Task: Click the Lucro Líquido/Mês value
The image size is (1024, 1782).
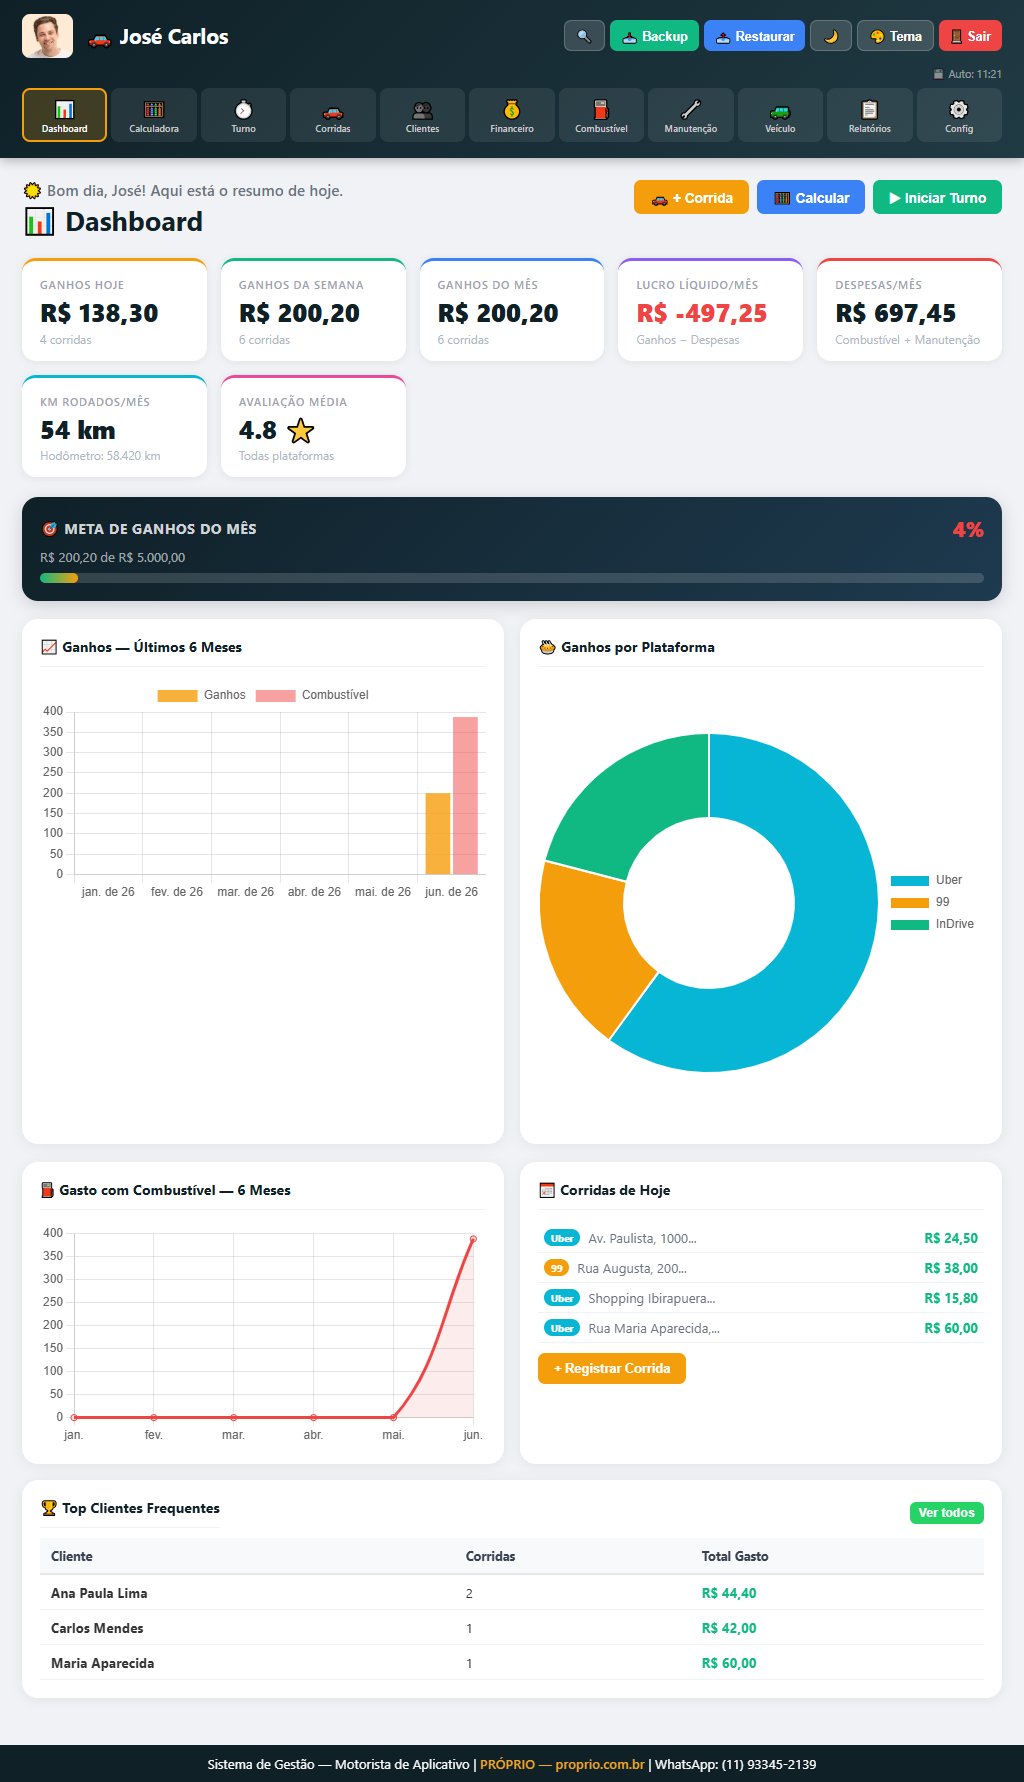Action: click(x=701, y=314)
